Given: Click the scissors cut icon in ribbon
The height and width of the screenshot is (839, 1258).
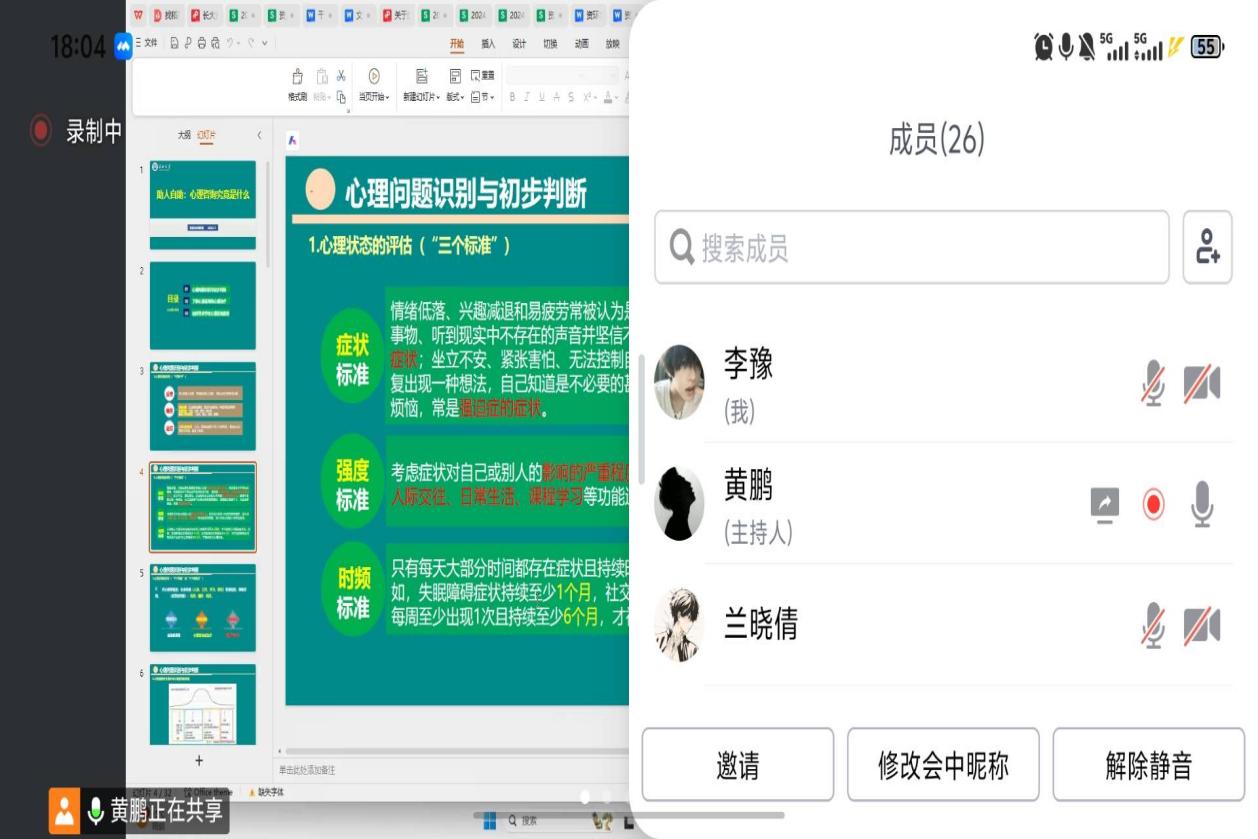Looking at the screenshot, I should [341, 76].
